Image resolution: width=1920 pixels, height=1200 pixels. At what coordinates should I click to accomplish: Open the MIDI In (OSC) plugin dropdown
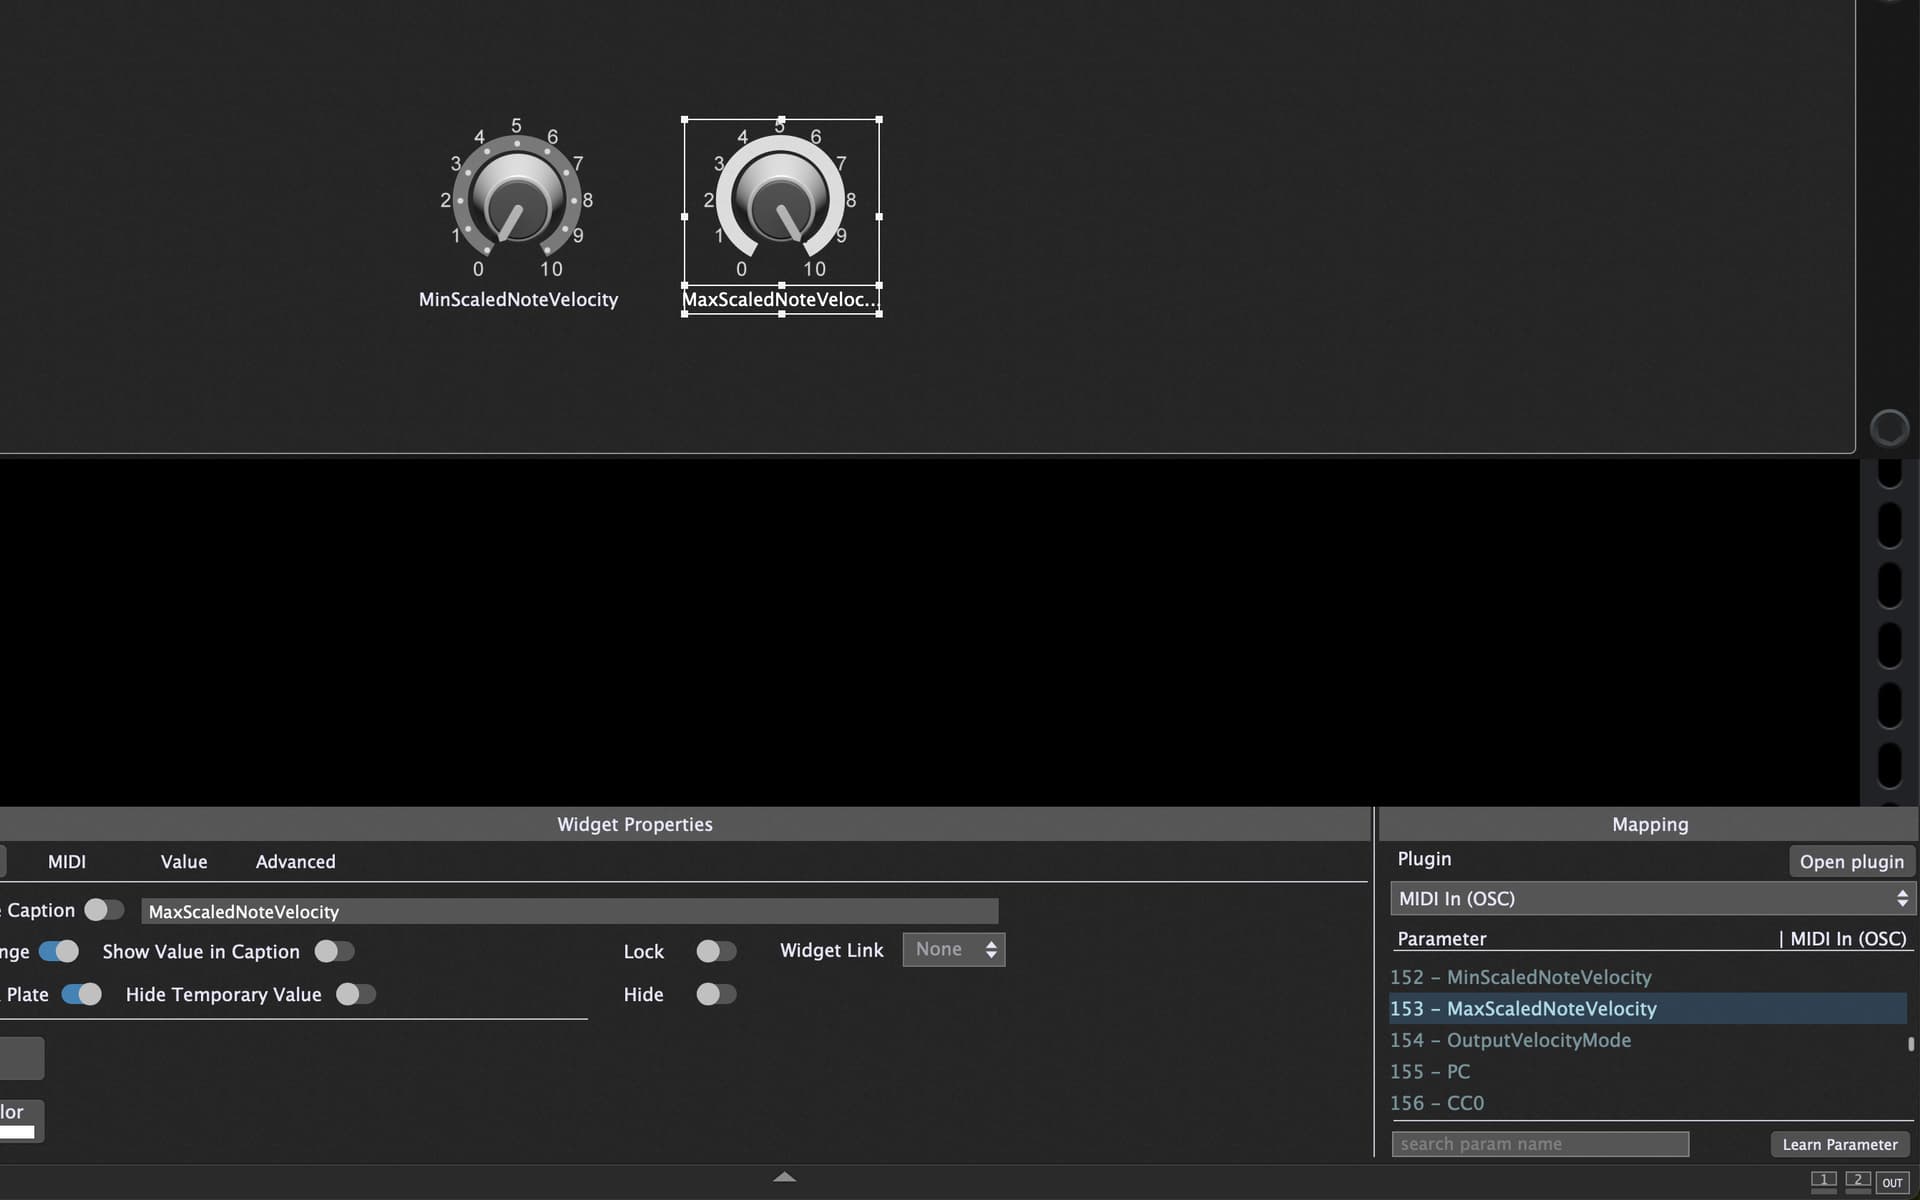coord(1652,898)
